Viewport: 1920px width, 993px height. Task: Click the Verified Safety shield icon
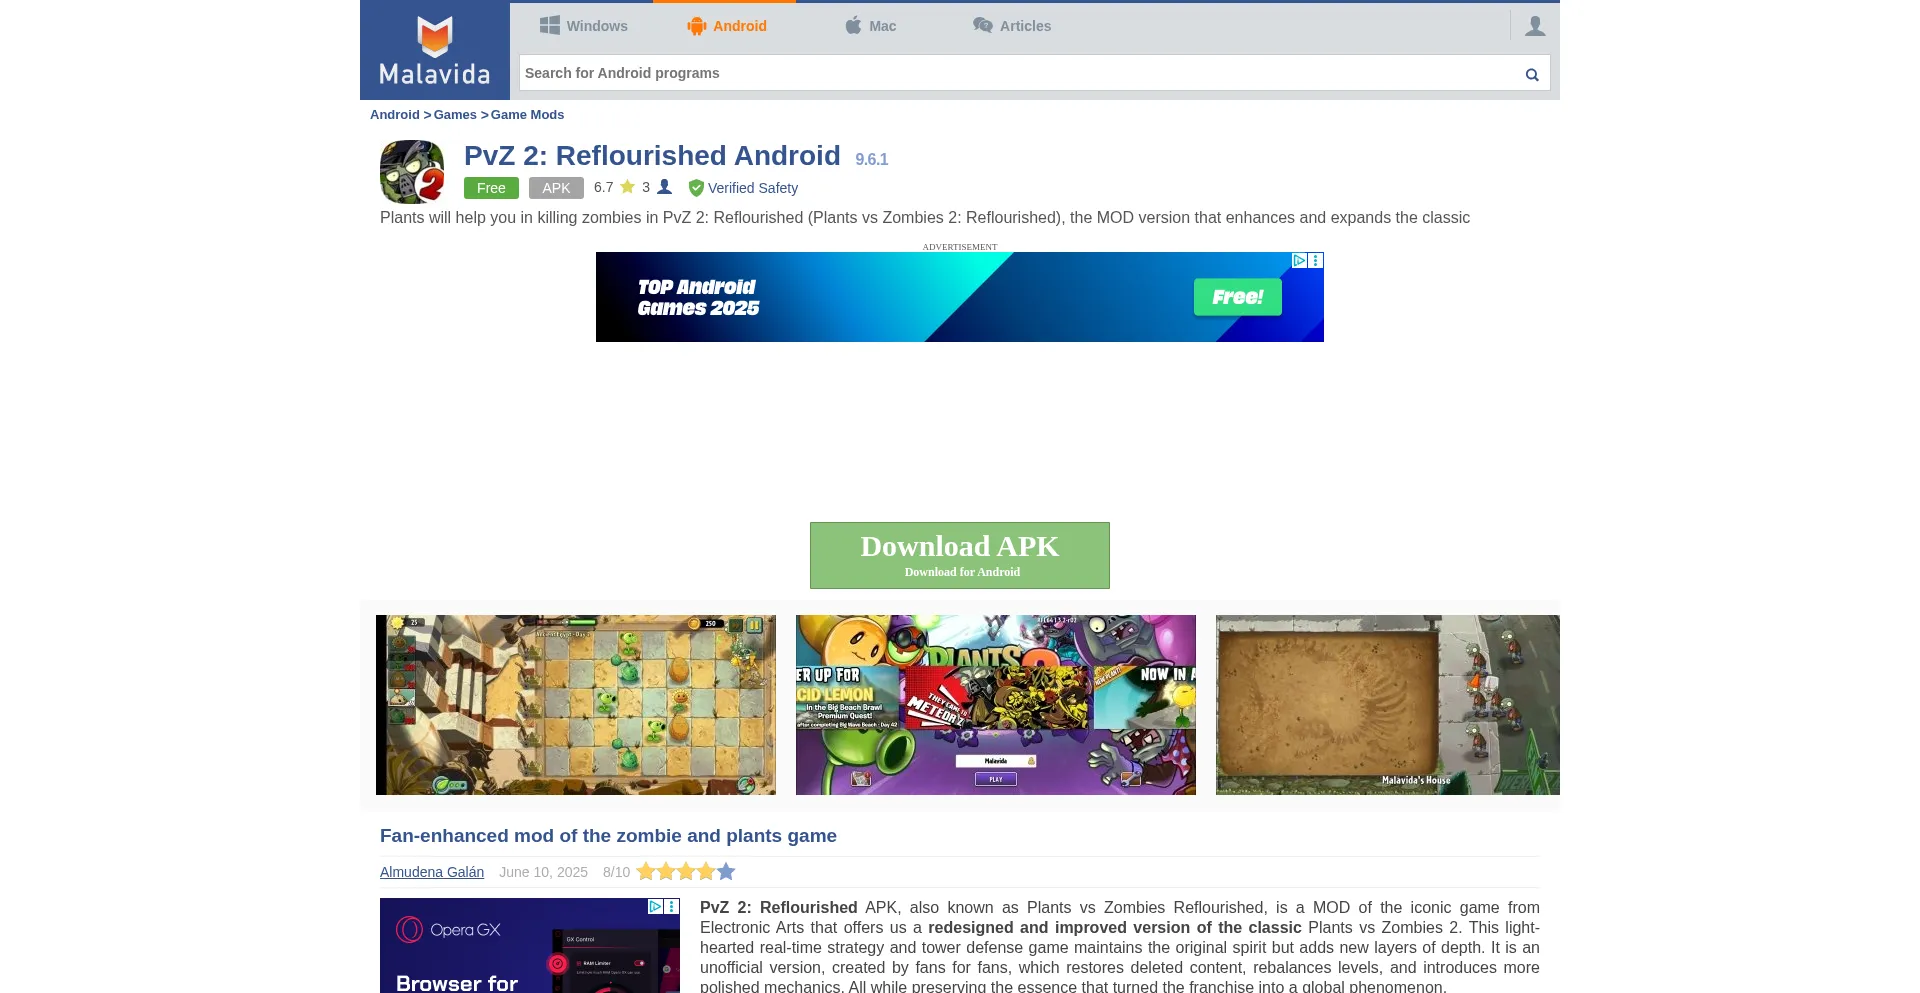pyautogui.click(x=696, y=188)
